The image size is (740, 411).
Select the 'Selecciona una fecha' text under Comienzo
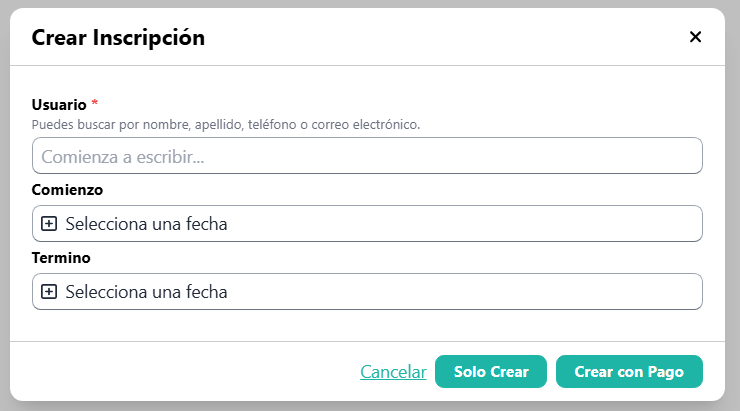coord(146,224)
